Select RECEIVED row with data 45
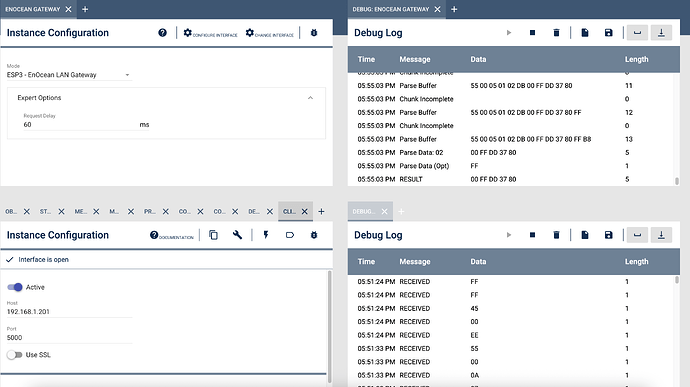The width and height of the screenshot is (690, 387). click(x=511, y=309)
